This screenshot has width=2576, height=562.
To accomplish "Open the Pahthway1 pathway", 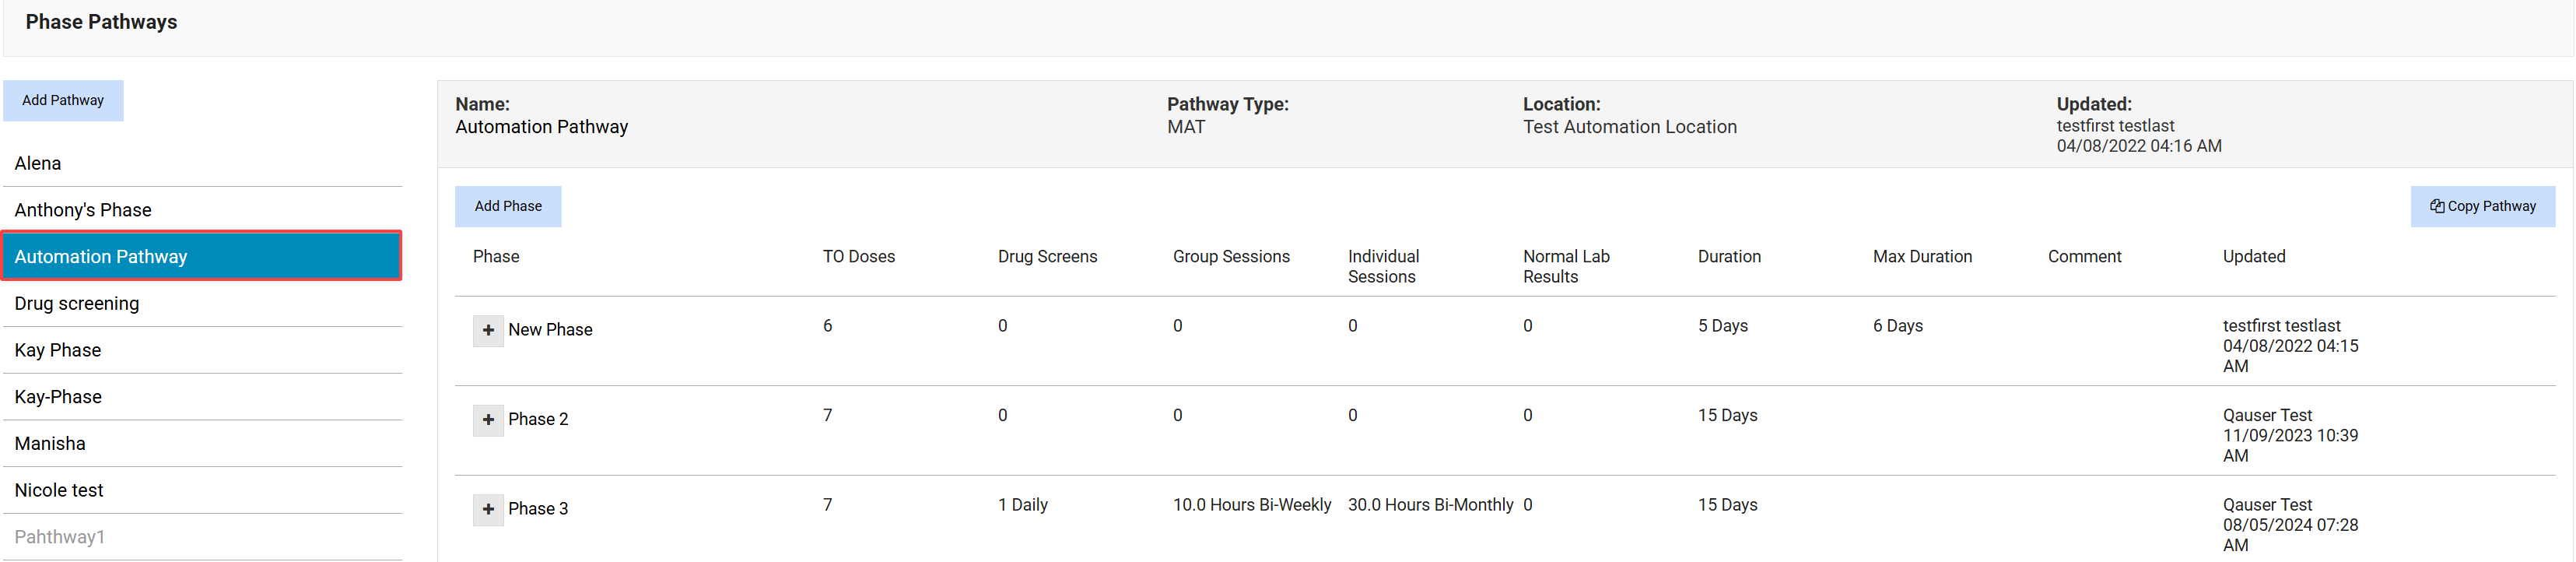I will click(60, 537).
